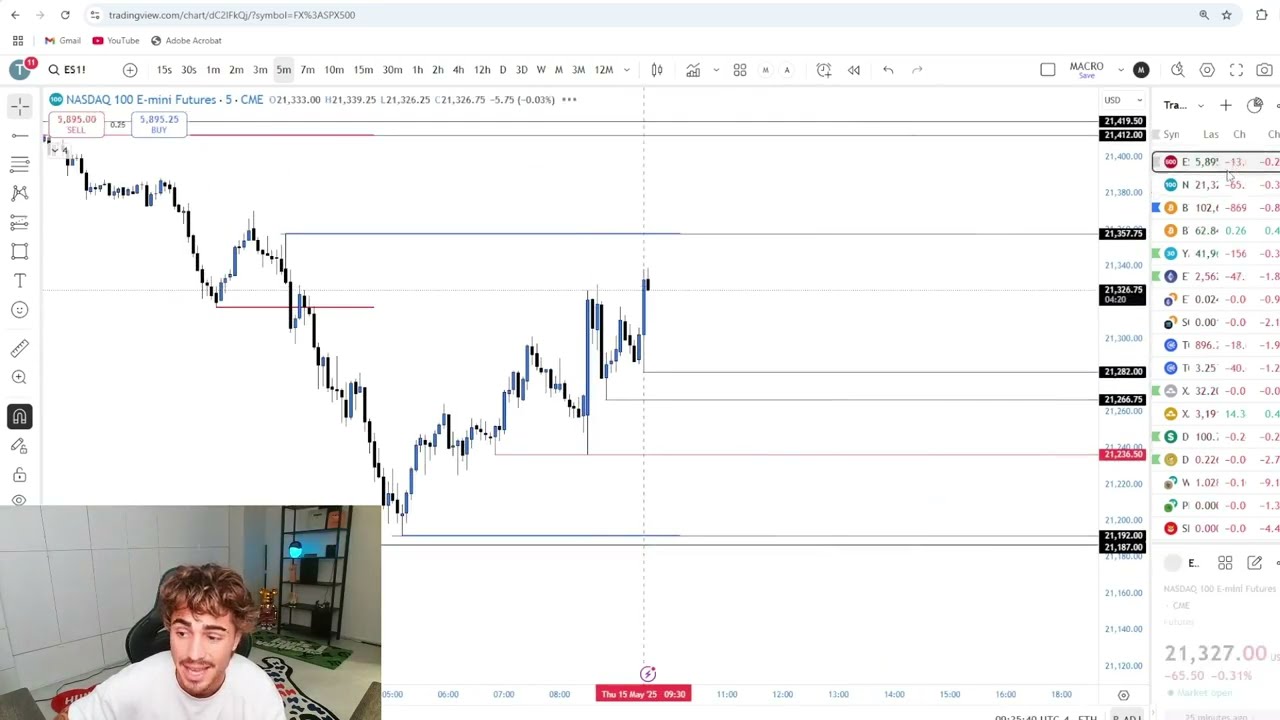Select the 1m timeframe
This screenshot has height=720, width=1280.
[213, 70]
